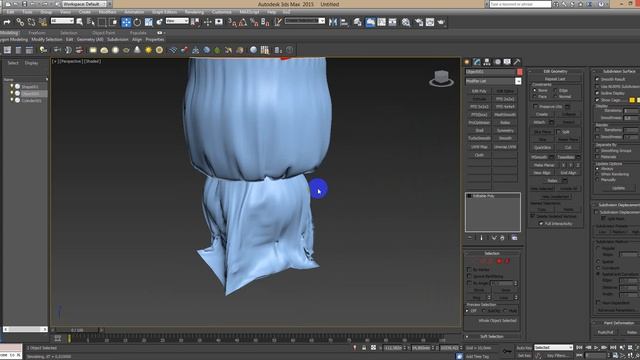The image size is (640, 360).
Task: Click the TurboSmooth modifier button
Action: (479, 138)
